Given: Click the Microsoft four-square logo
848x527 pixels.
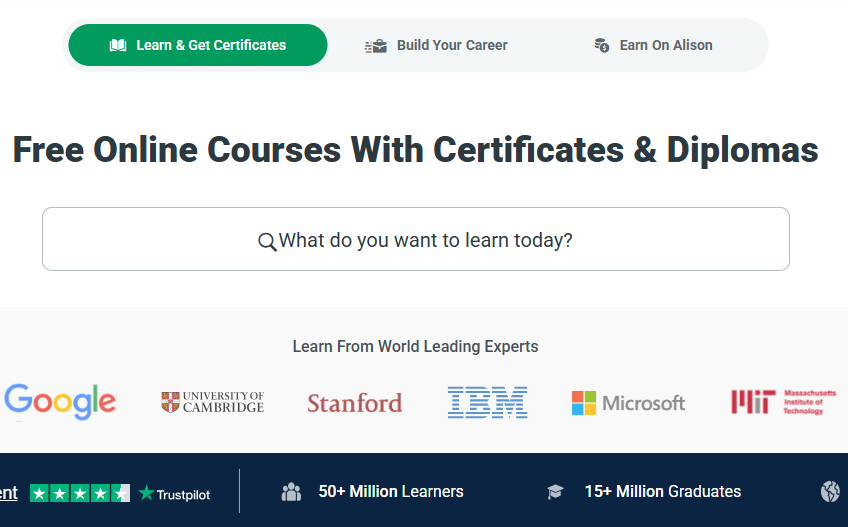Looking at the screenshot, I should click(628, 403).
